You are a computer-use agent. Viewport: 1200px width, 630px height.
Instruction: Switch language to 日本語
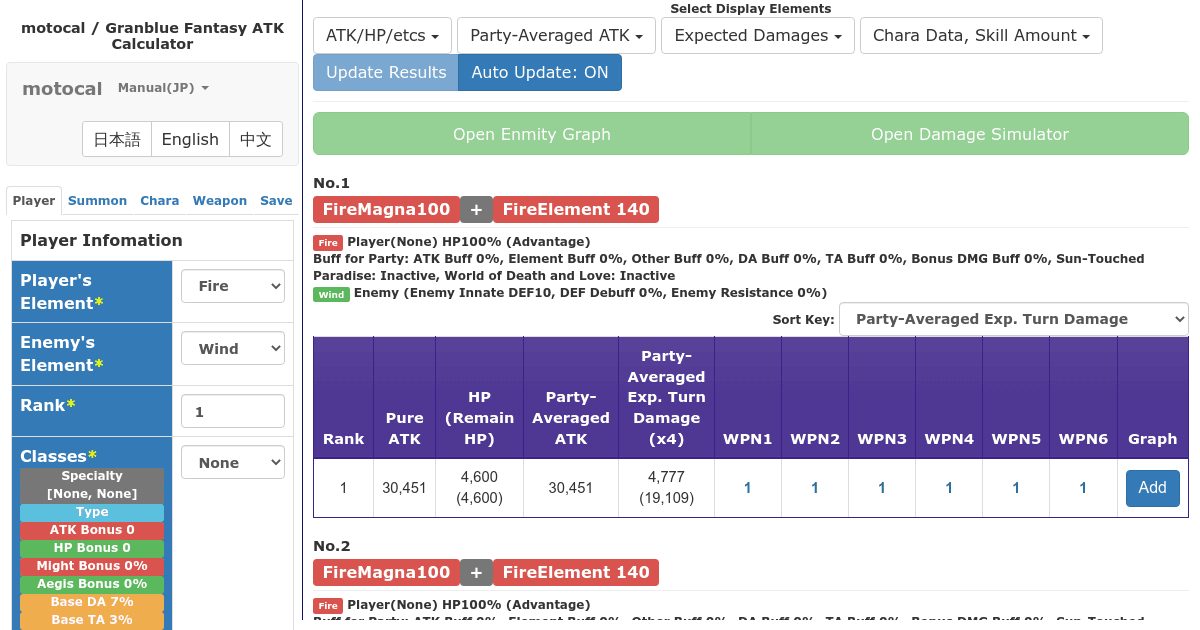tap(117, 139)
